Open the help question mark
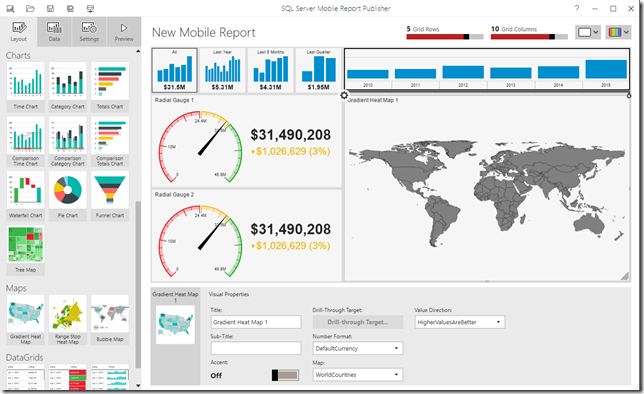644x394 pixels. [577, 8]
